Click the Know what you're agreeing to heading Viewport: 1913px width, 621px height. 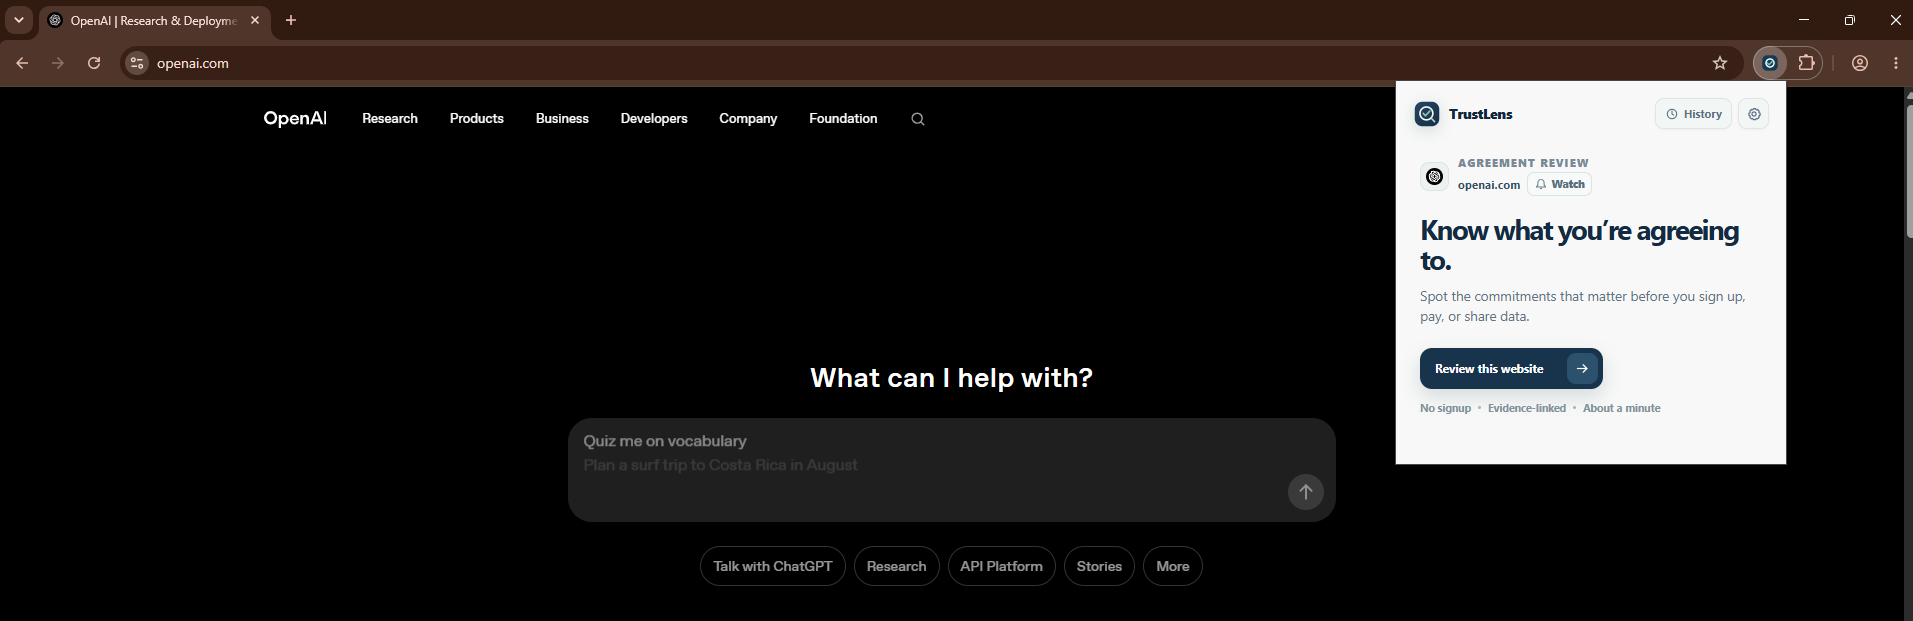(x=1580, y=246)
